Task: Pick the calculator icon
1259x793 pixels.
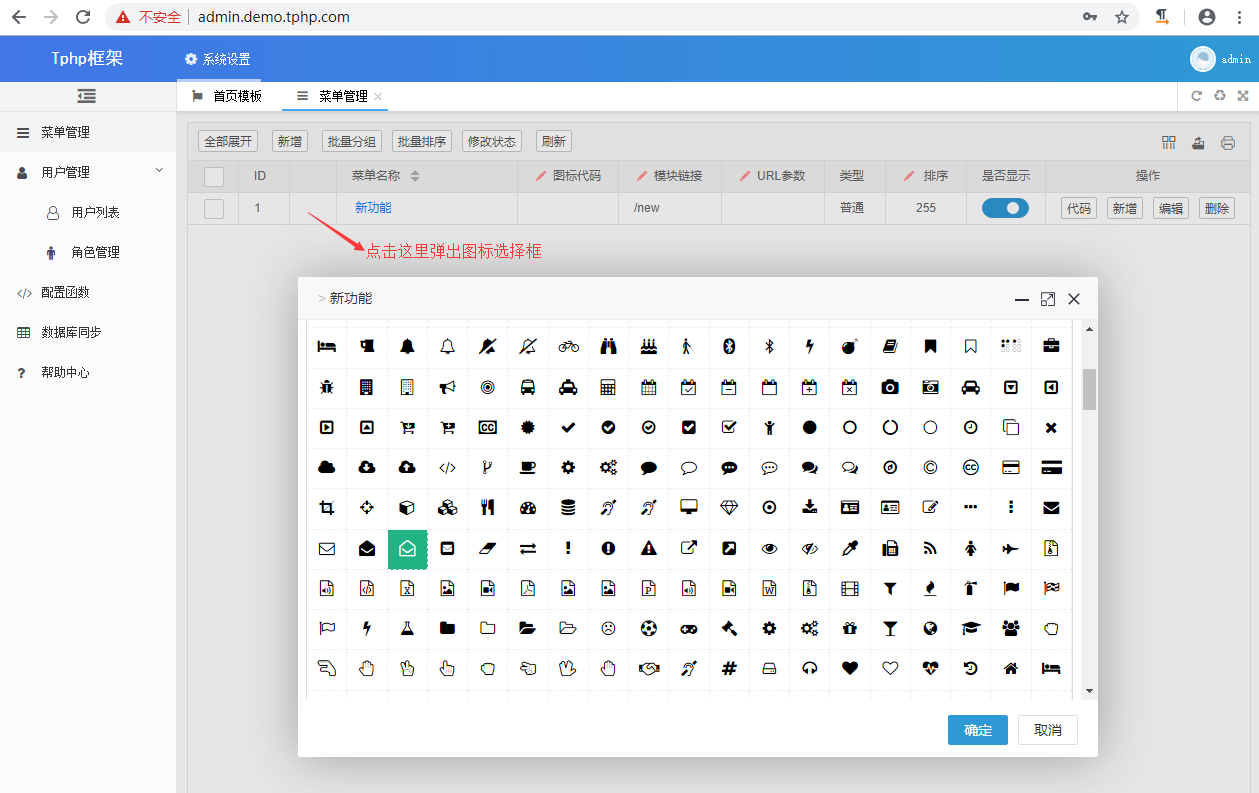Action: pyautogui.click(x=608, y=387)
